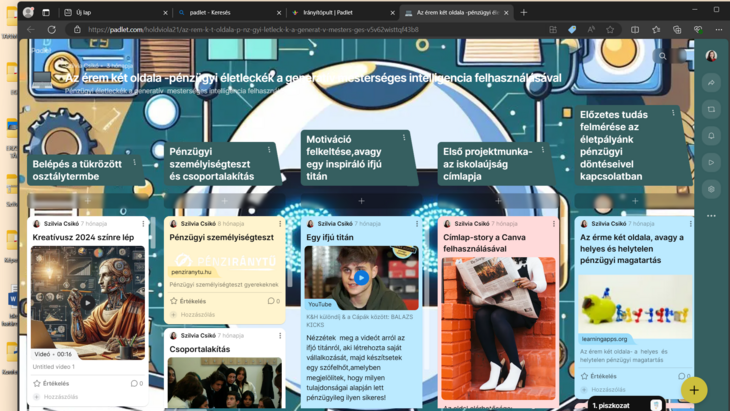Open comments on Az érme két oldala post
The image size is (730, 411).
(x=684, y=376)
